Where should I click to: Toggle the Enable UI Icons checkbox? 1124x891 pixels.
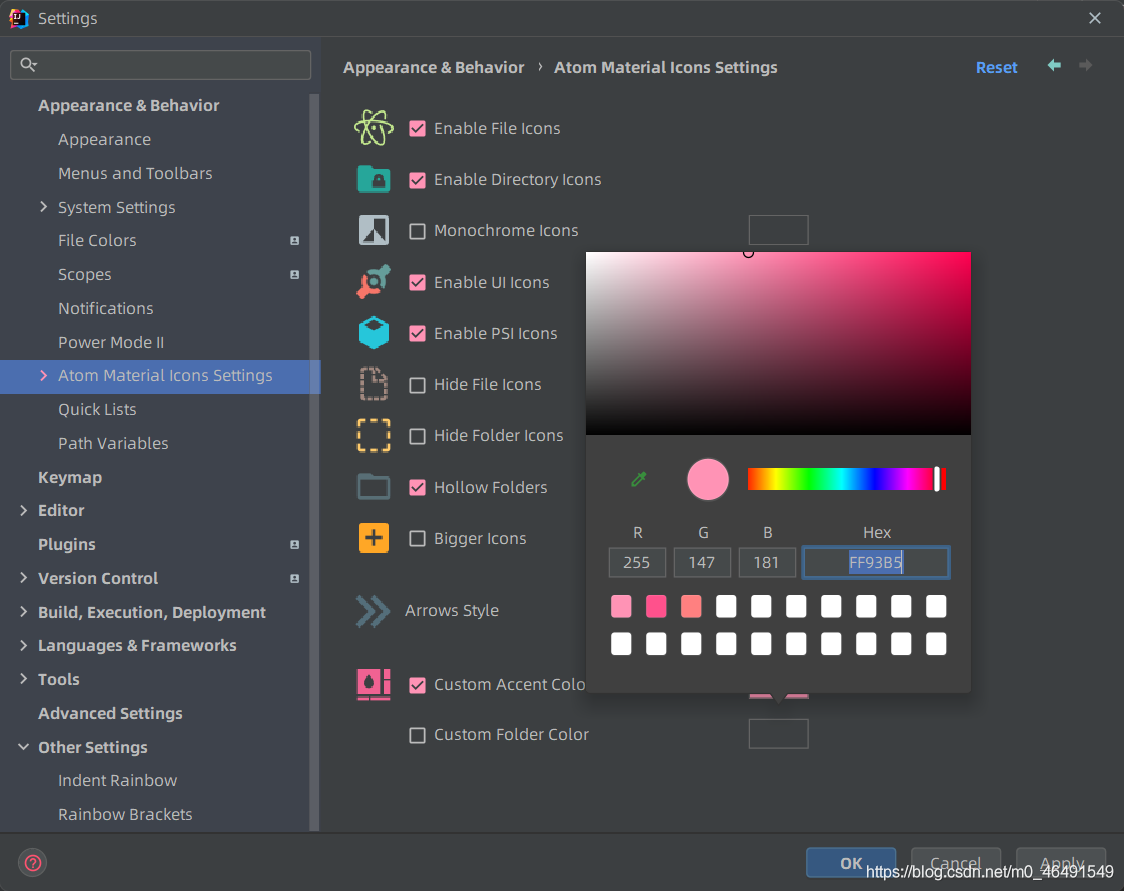[x=417, y=282]
